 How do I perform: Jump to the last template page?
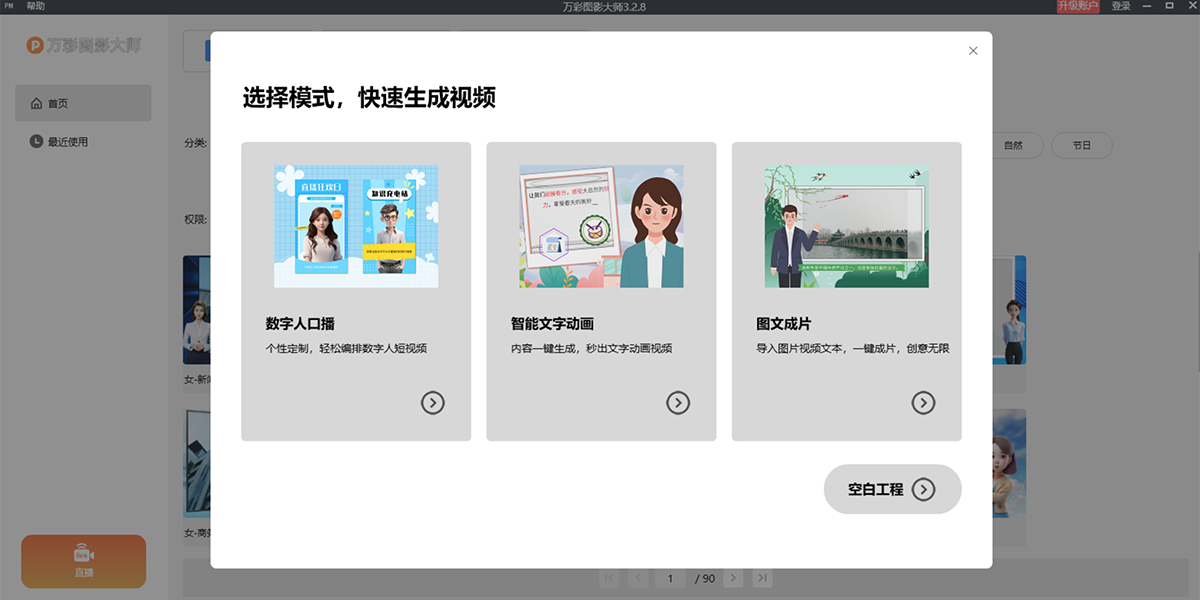(762, 578)
